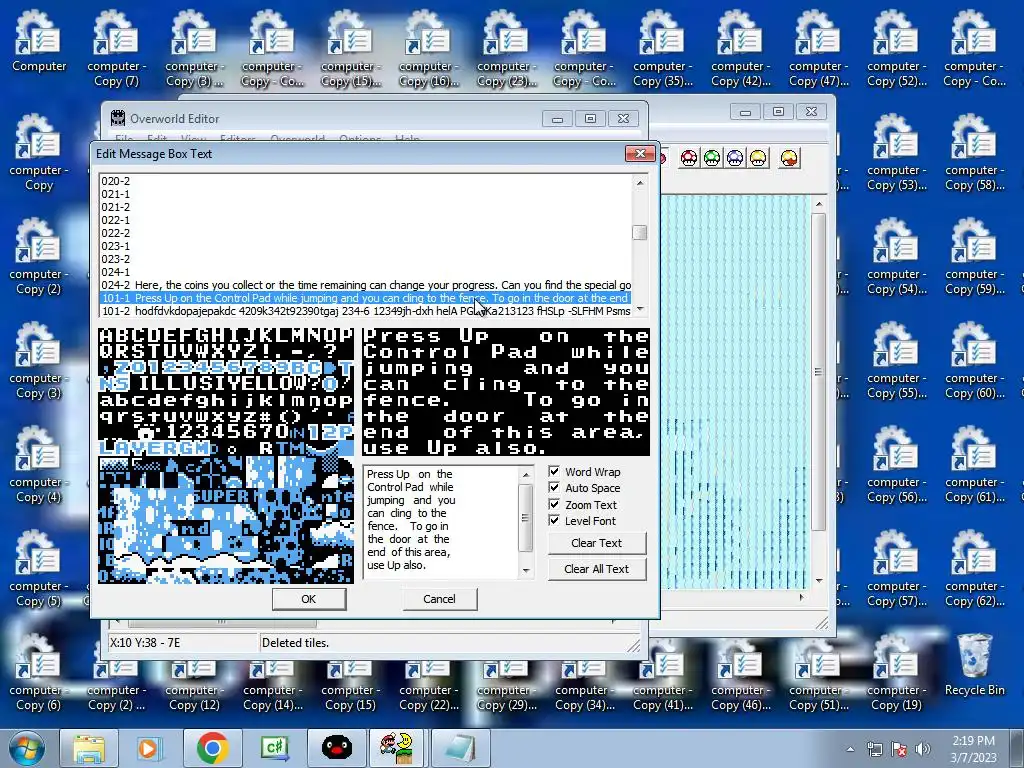Screen dimensions: 1024x768
Task: Show hidden tray icons arrow
Action: (850, 750)
